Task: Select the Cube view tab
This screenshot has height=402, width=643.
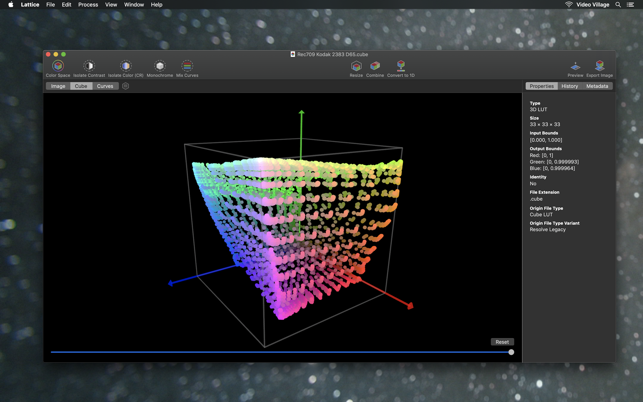Action: (x=81, y=86)
